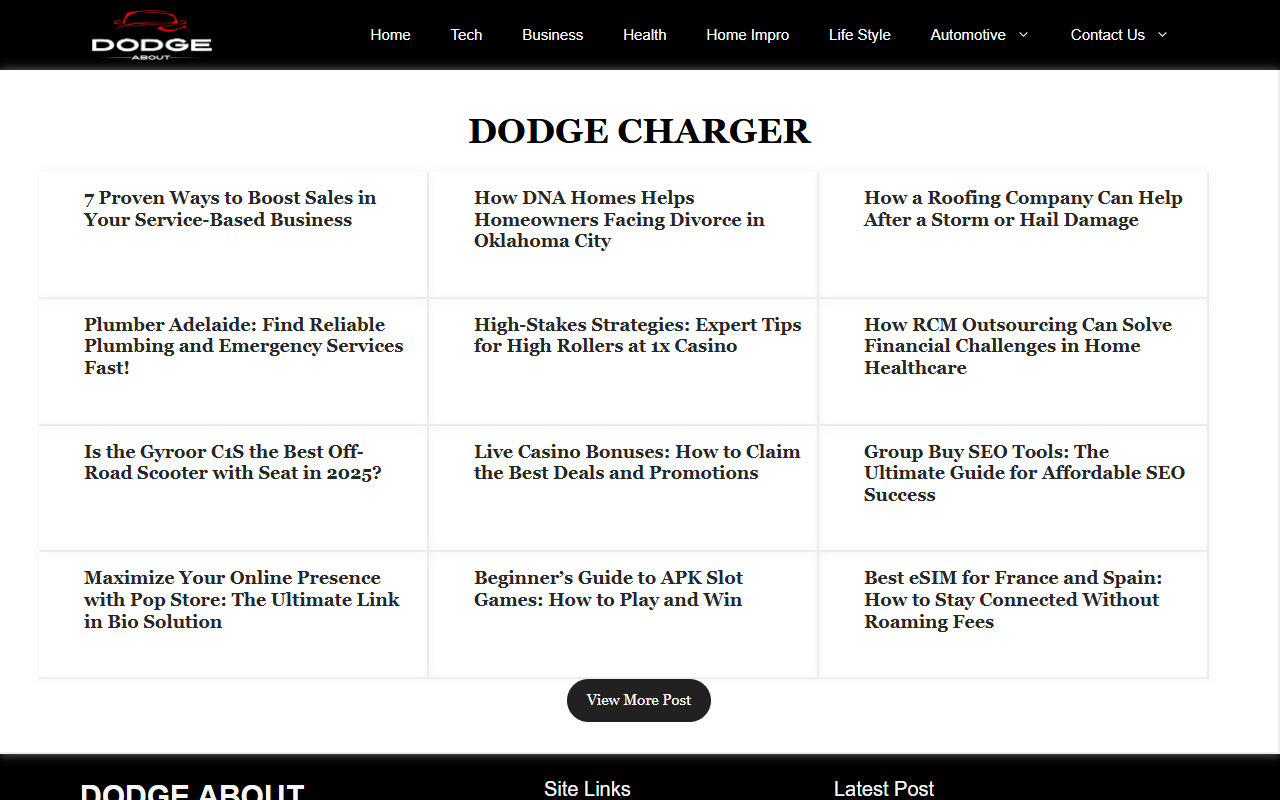Read the Pop Store Link in Bio article
The width and height of the screenshot is (1280, 800).
click(242, 599)
